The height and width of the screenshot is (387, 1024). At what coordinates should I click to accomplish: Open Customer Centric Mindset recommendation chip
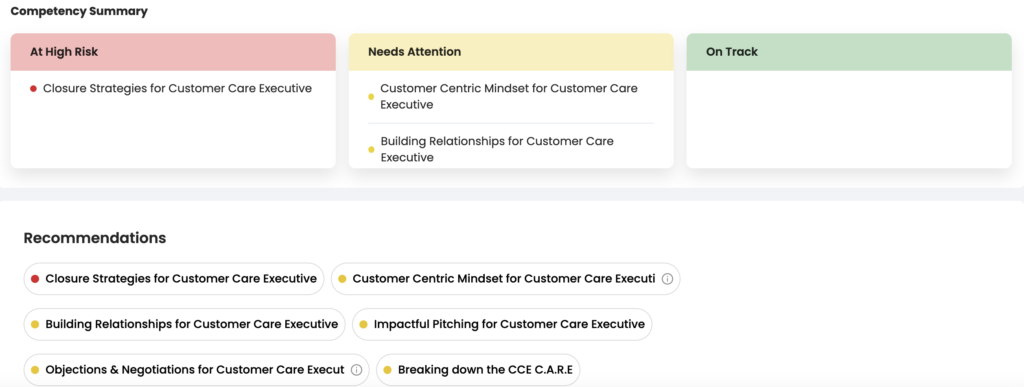[505, 279]
